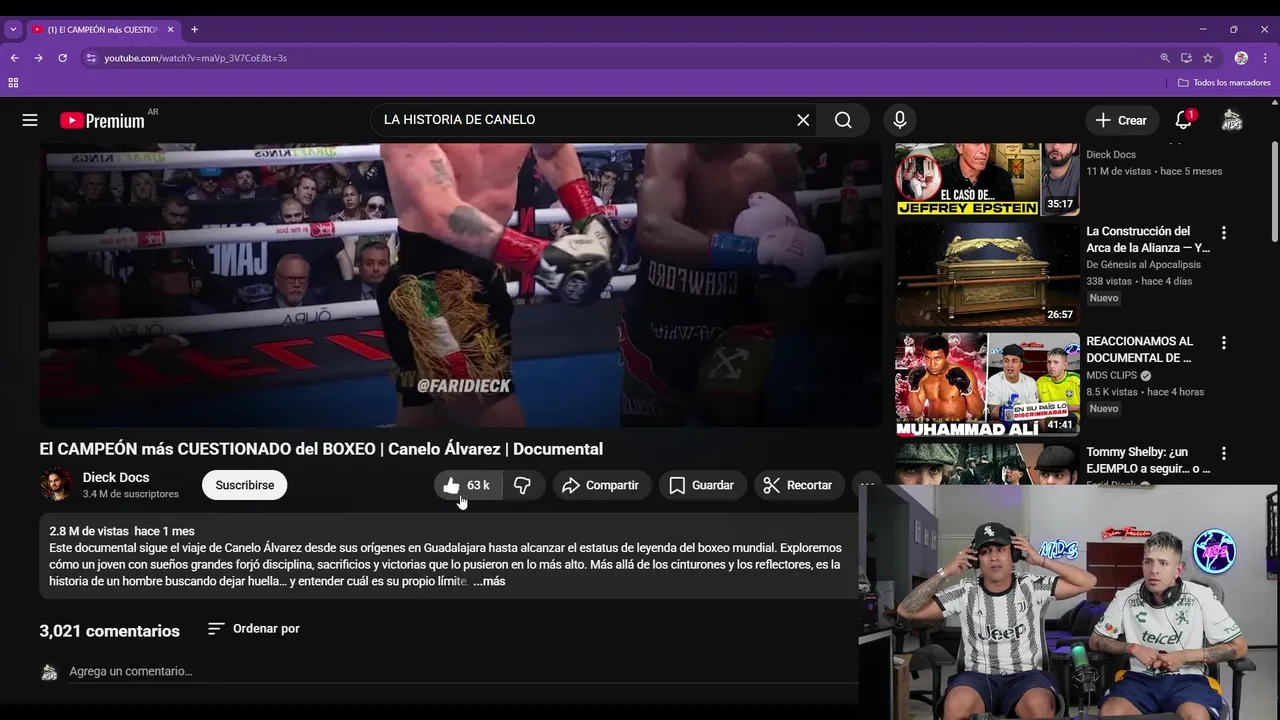Bookmark this page with star
Viewport: 1280px width, 720px height.
pyautogui.click(x=1208, y=58)
